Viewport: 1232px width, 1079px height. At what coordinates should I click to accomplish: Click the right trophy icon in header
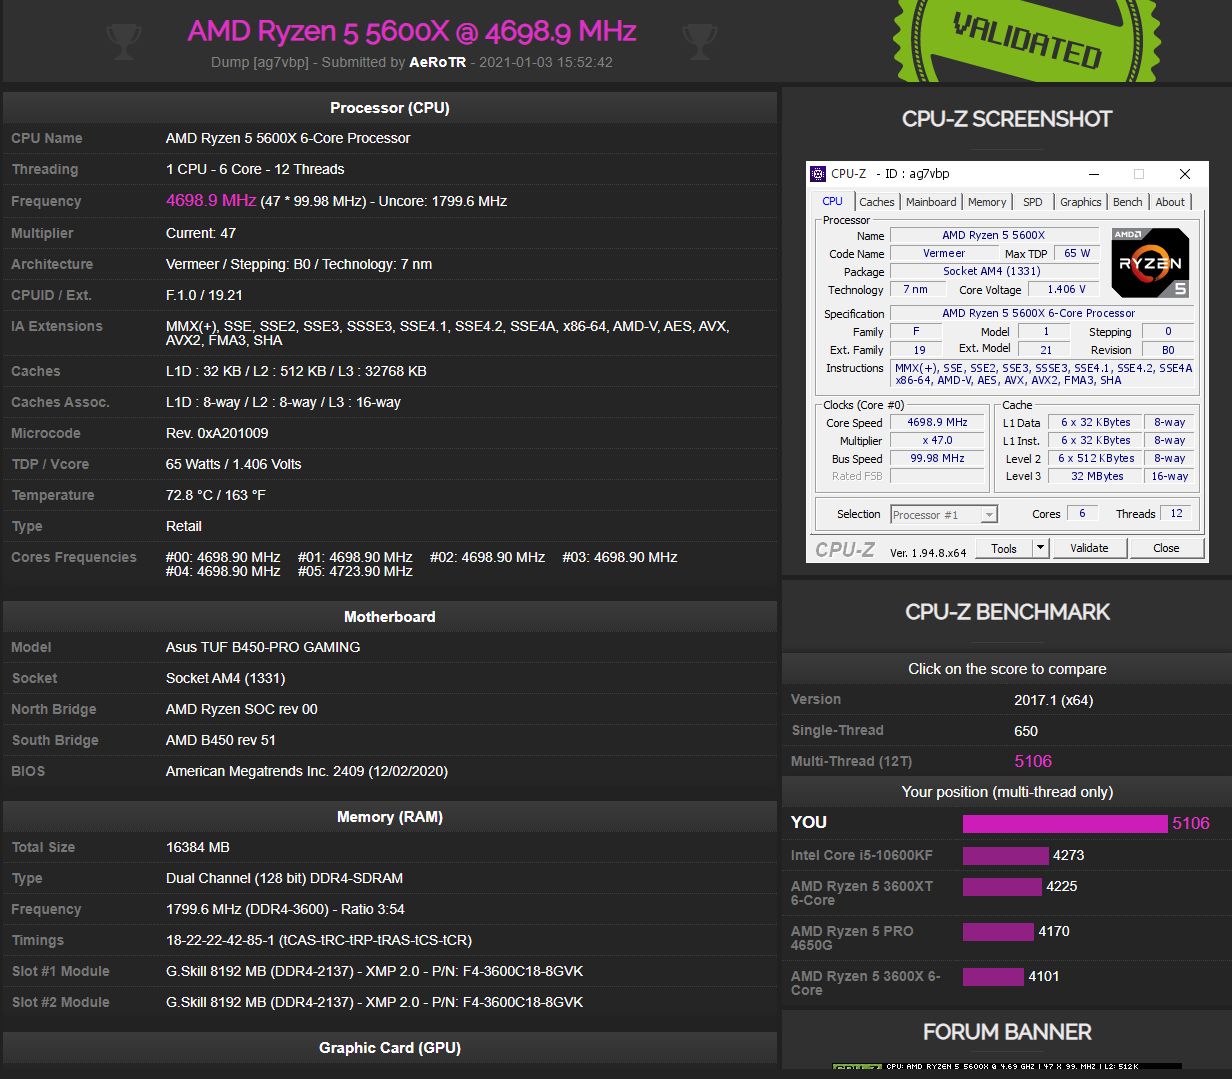click(699, 41)
